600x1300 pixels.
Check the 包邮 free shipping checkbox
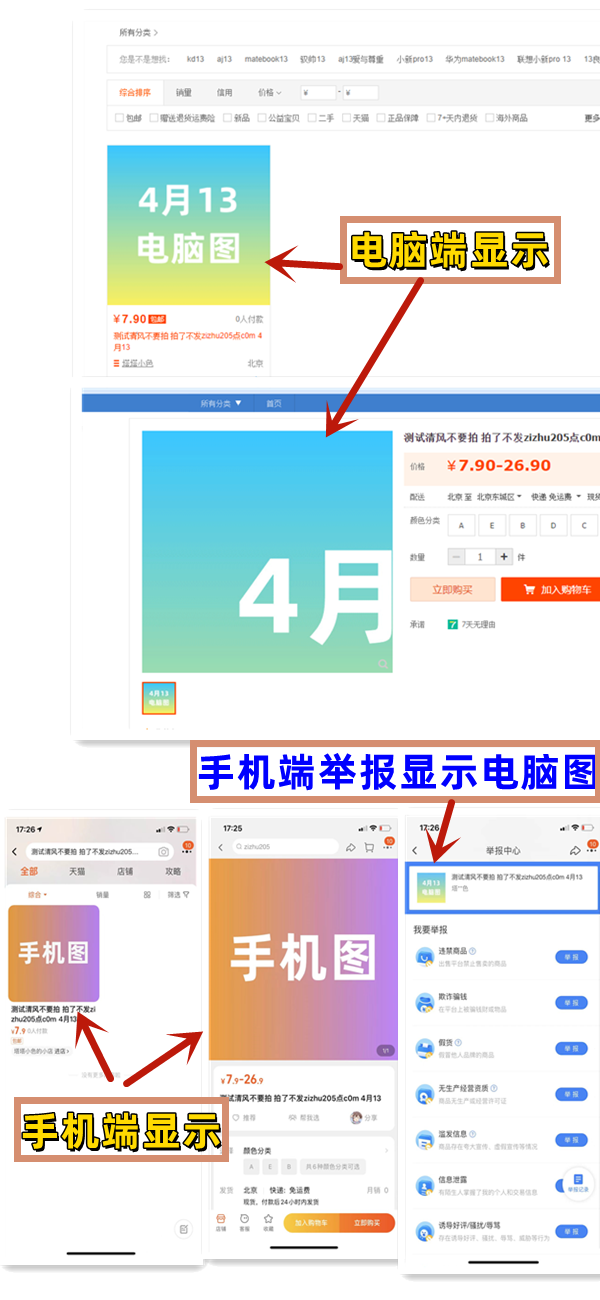pos(120,118)
